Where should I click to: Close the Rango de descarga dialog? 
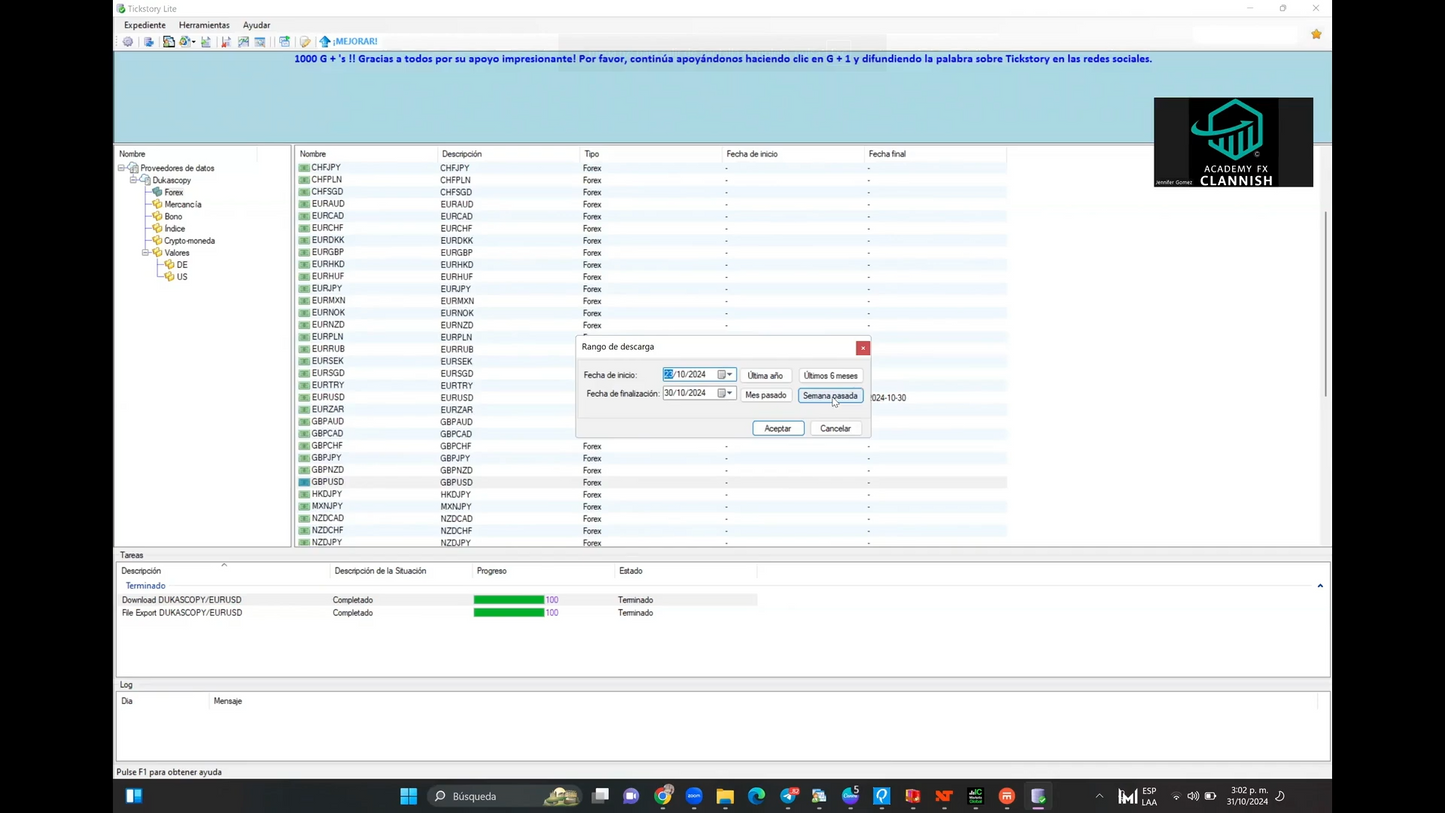tap(863, 348)
